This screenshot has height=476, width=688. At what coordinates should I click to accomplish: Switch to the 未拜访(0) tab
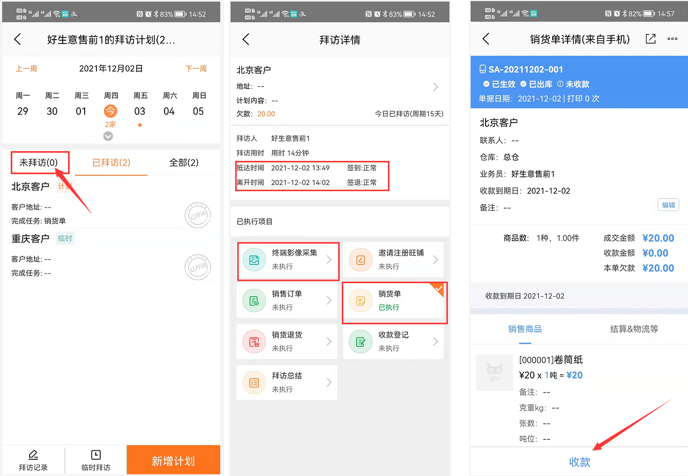[39, 163]
